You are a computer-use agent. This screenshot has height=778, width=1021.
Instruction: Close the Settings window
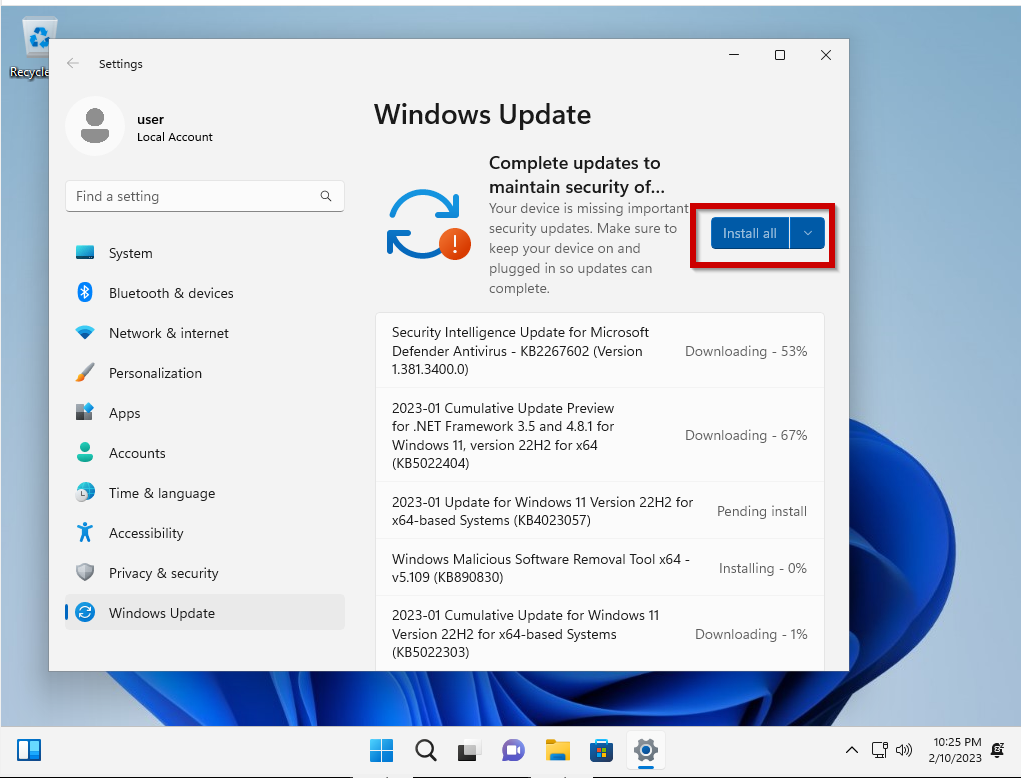(826, 55)
